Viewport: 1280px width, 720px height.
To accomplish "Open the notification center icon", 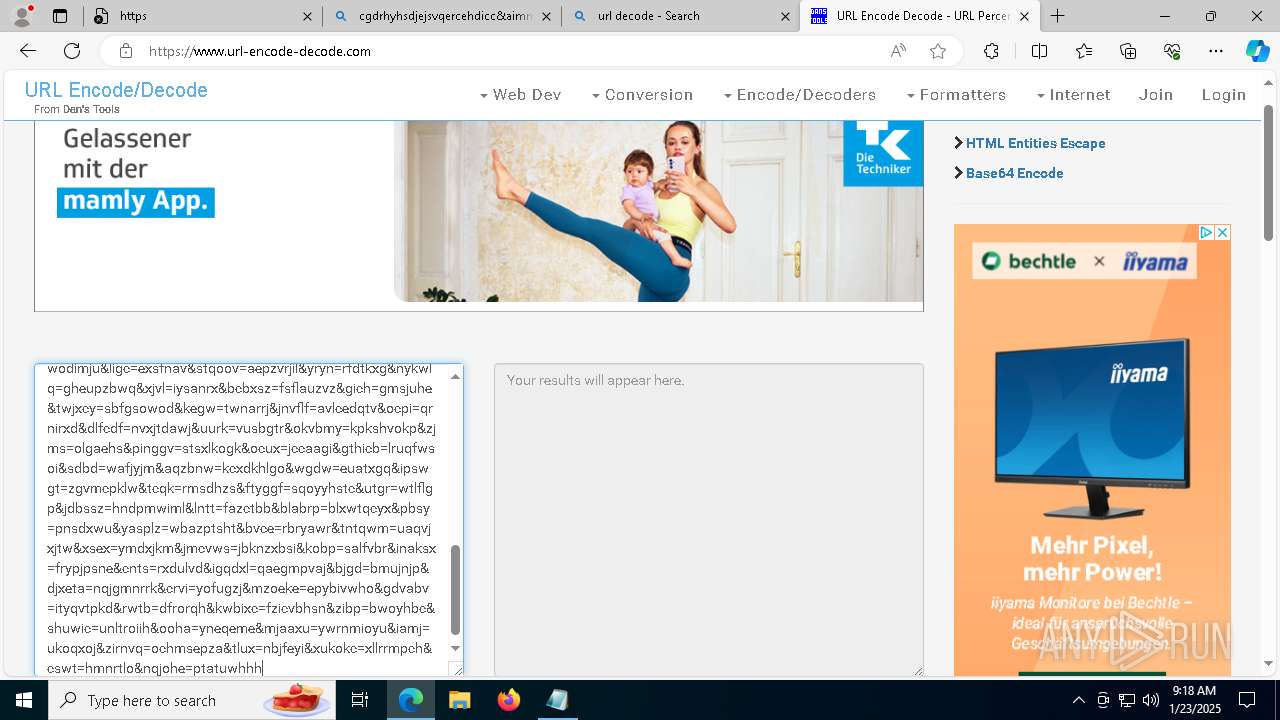I will pyautogui.click(x=1247, y=700).
